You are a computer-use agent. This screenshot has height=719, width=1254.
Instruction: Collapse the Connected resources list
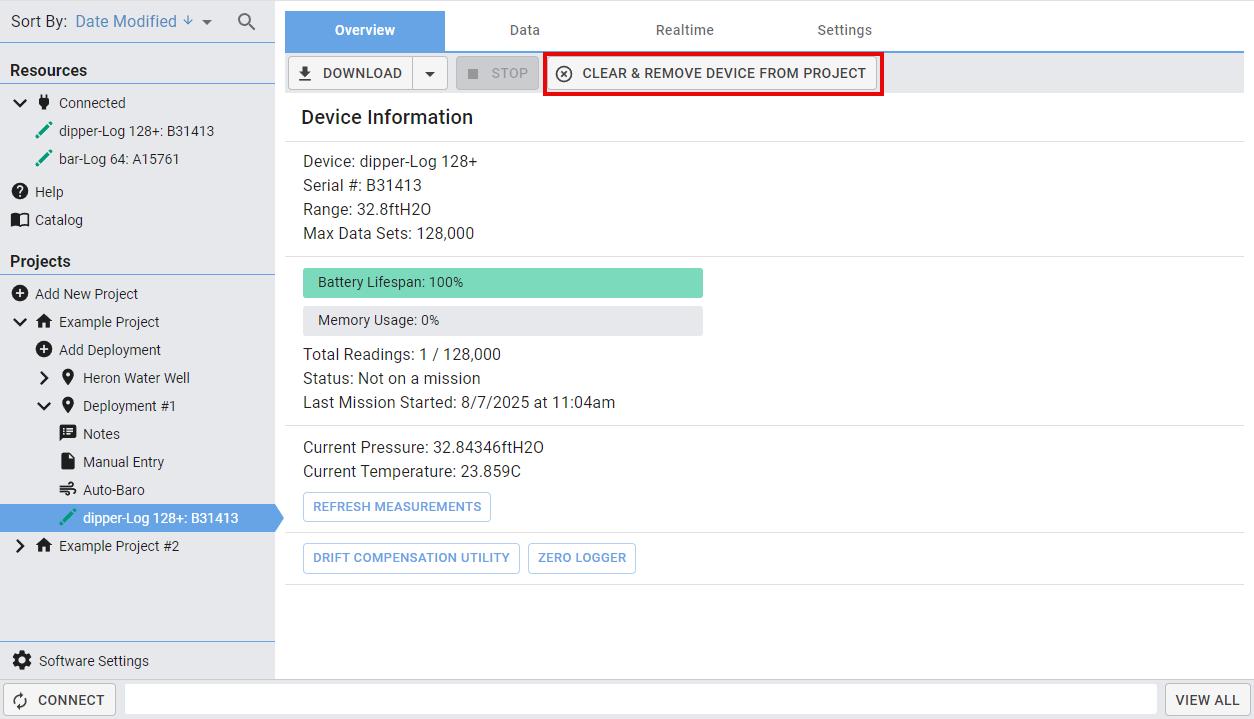tap(20, 103)
